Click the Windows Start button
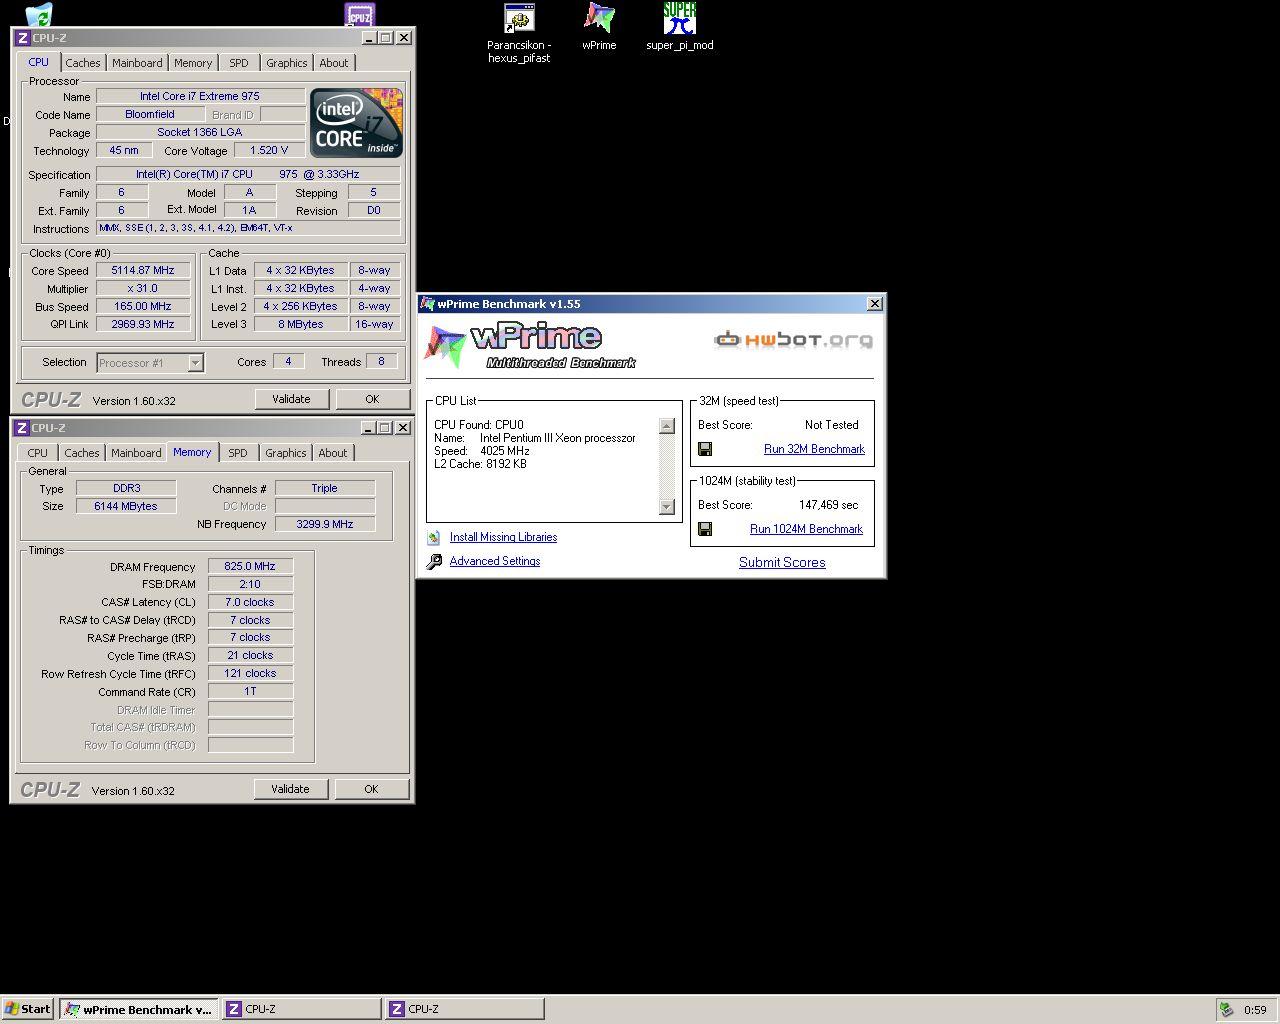 tap(28, 1009)
